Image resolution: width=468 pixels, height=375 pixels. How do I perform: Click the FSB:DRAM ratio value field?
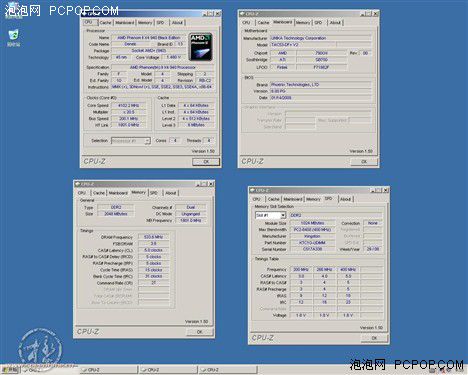tap(153, 244)
